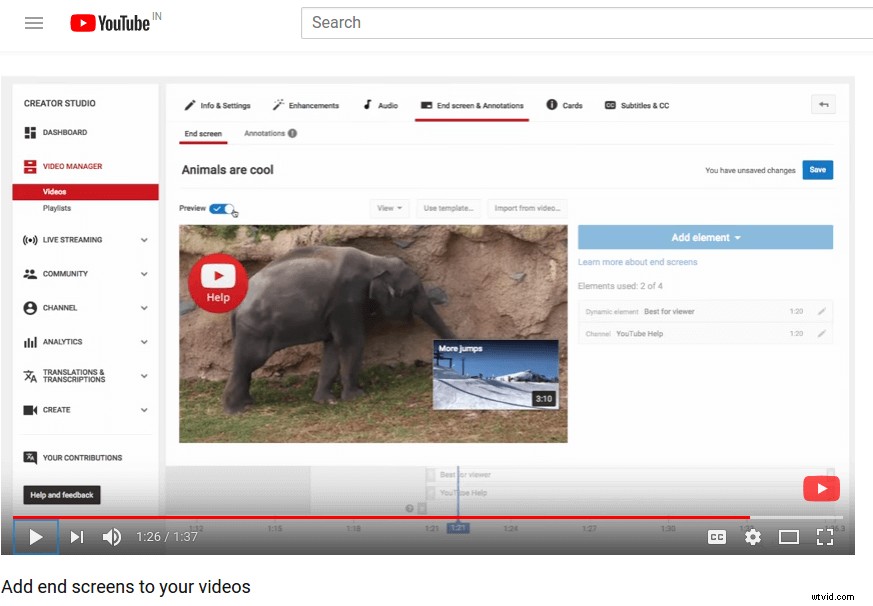Toggle closed captions in the player

coord(716,537)
